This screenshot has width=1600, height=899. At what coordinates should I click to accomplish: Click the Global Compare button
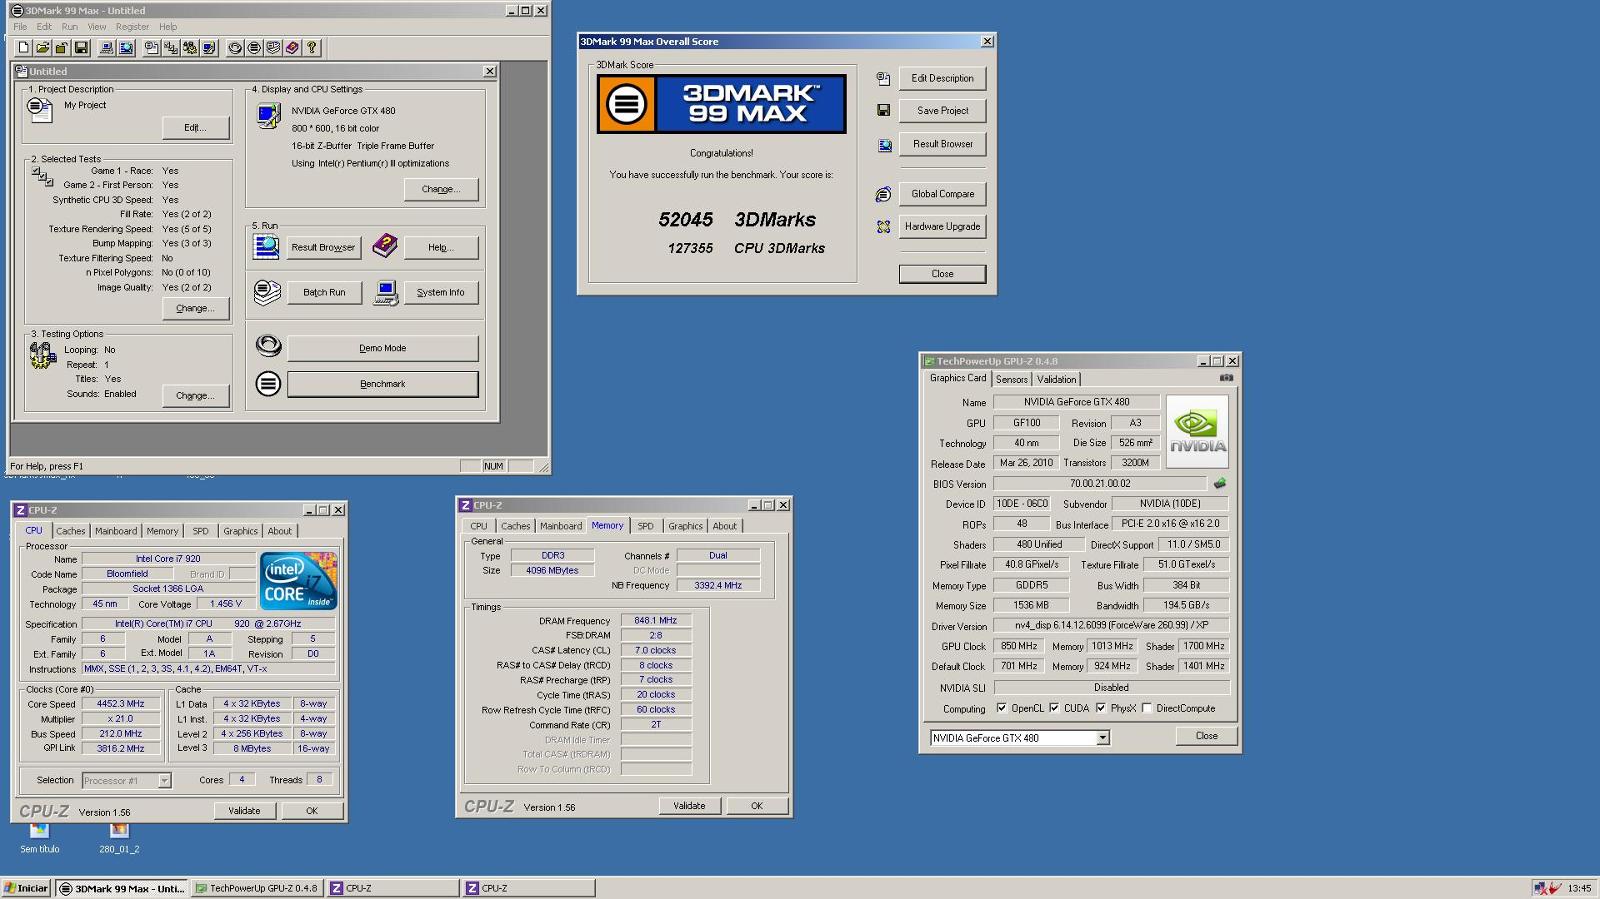pos(942,194)
